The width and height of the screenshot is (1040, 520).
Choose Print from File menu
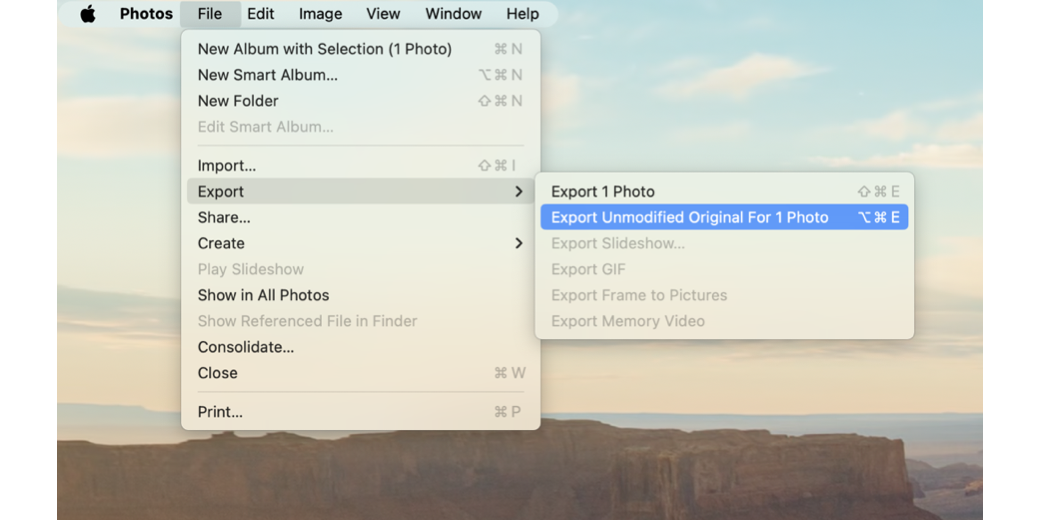[220, 412]
